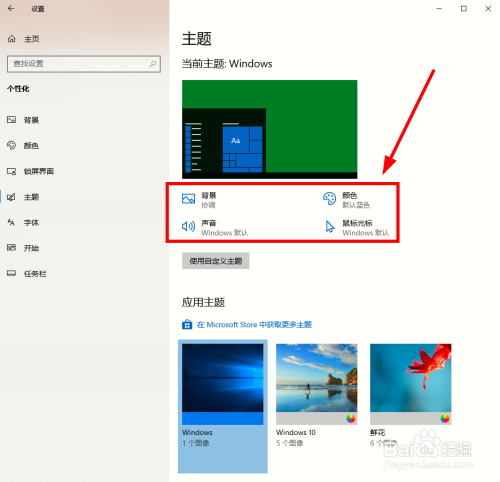Open 任务栏 in the sidebar

click(x=27, y=274)
